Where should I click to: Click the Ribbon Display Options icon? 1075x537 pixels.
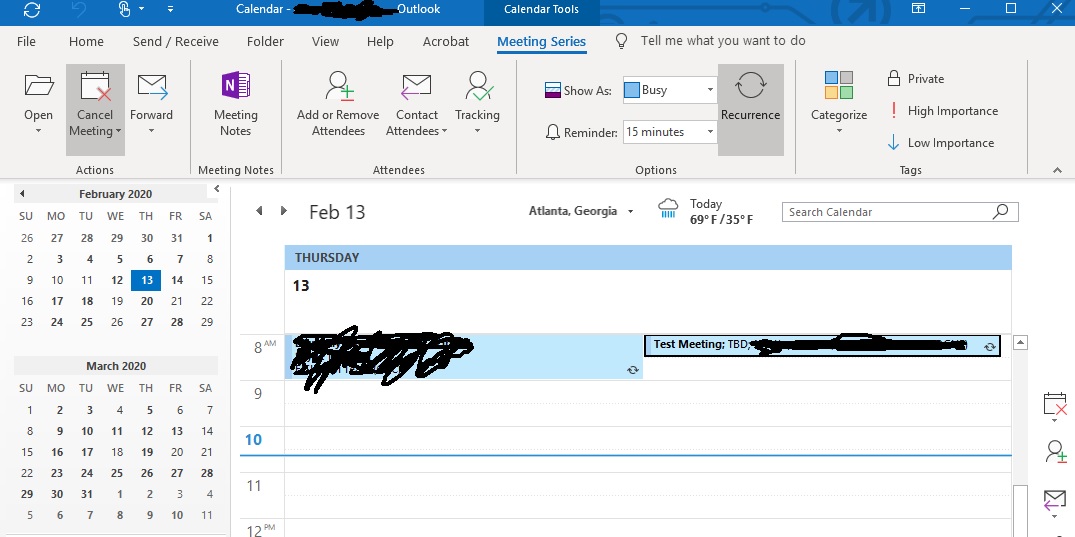tap(918, 8)
